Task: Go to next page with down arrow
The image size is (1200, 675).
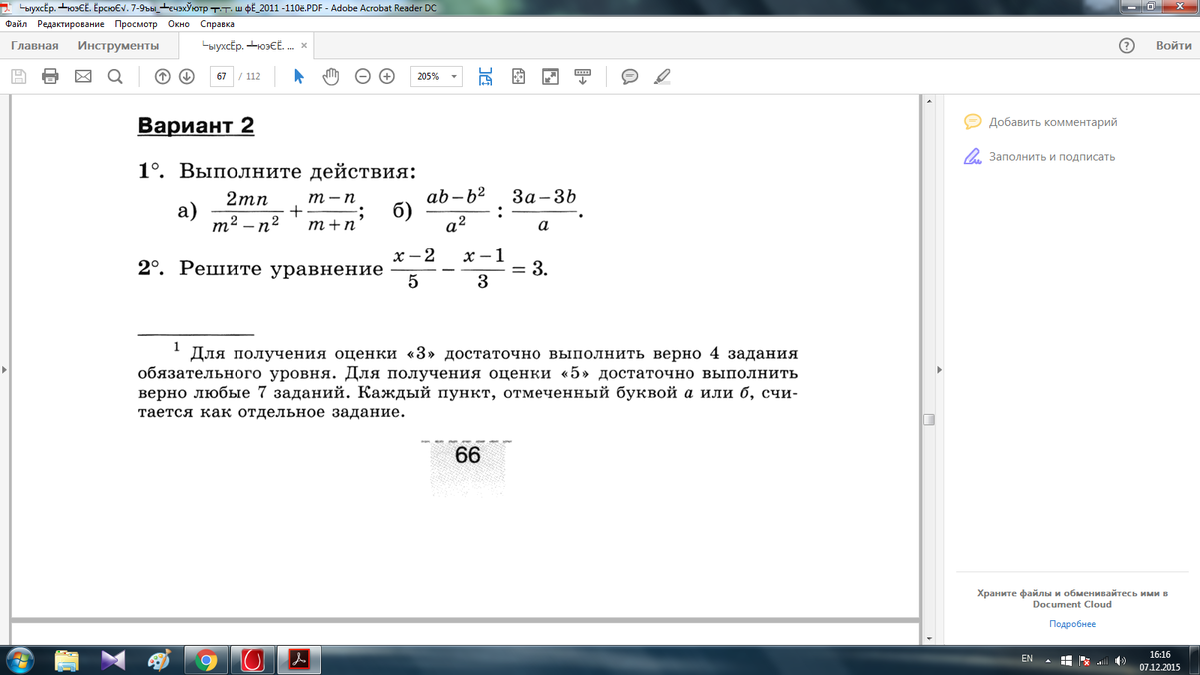Action: [186, 76]
